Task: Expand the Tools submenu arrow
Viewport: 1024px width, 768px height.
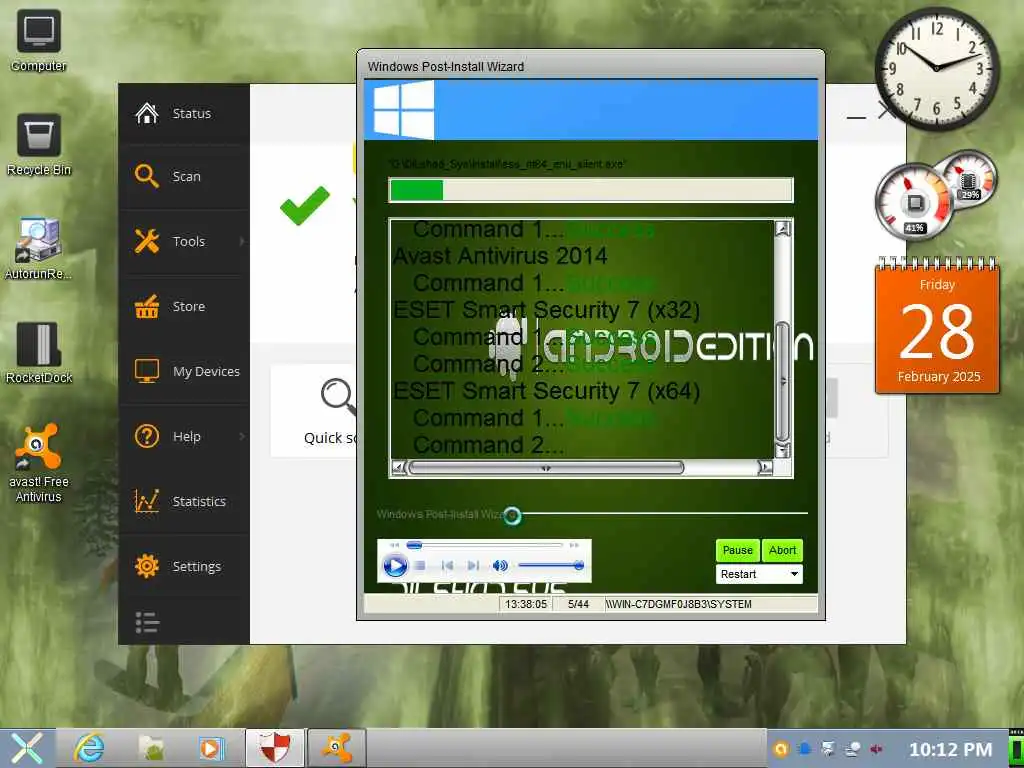Action: point(242,242)
